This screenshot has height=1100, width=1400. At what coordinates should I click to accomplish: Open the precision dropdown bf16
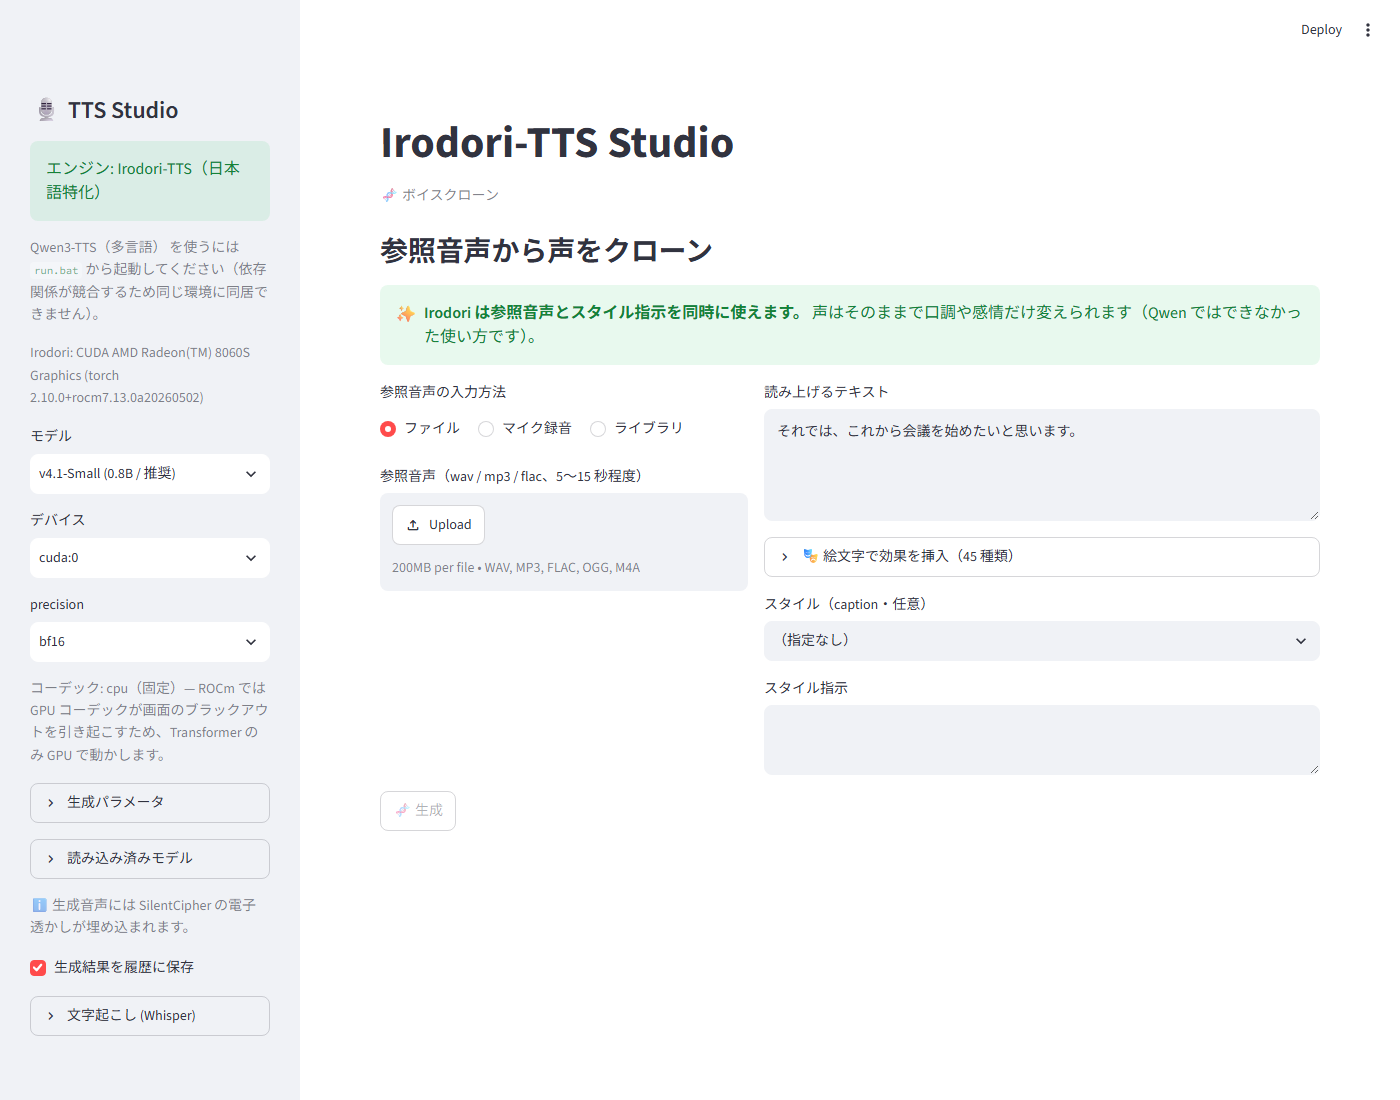click(x=150, y=642)
